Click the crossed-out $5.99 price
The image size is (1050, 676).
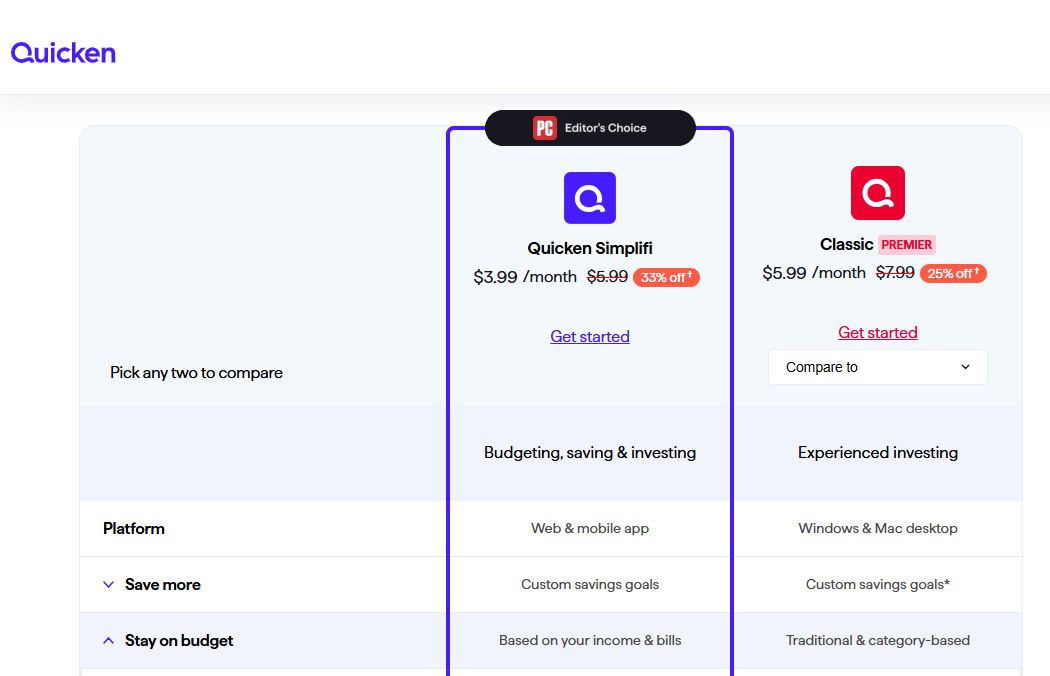coord(607,277)
